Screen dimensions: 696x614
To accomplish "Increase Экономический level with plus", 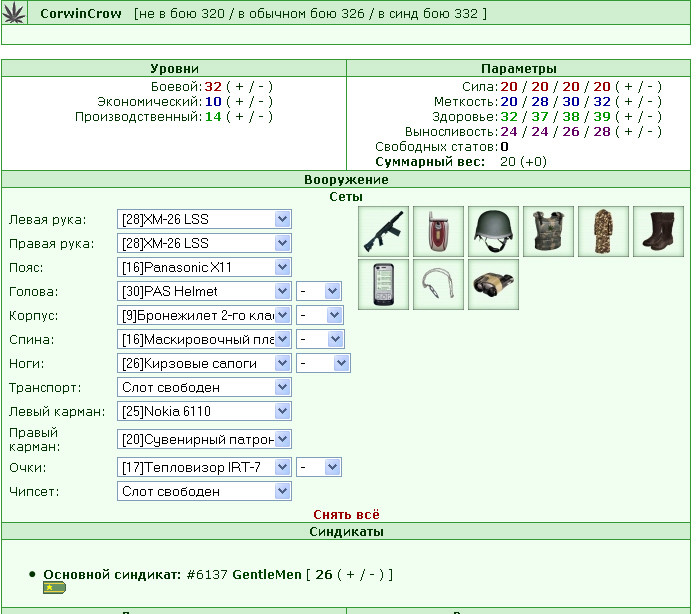I will point(239,102).
